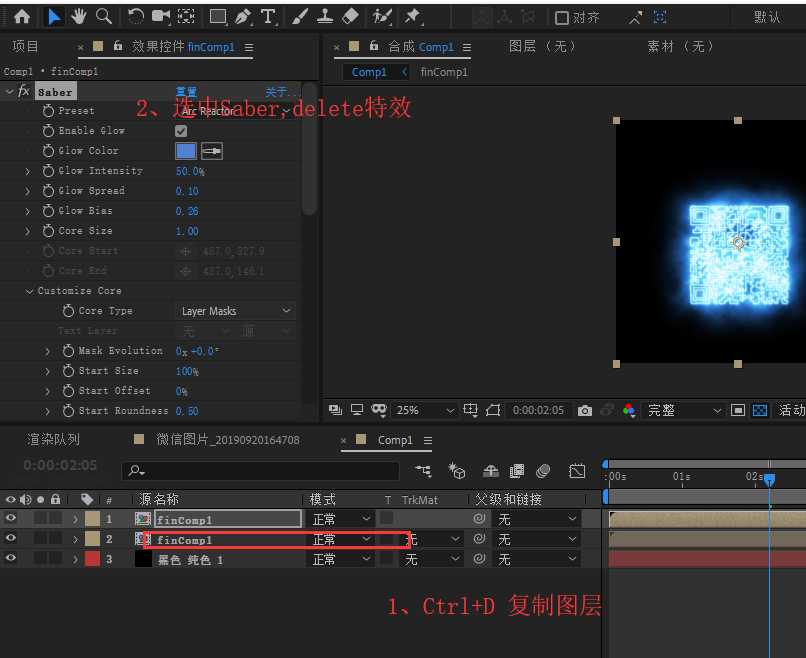Switch to the 项目 panel tab

25,47
